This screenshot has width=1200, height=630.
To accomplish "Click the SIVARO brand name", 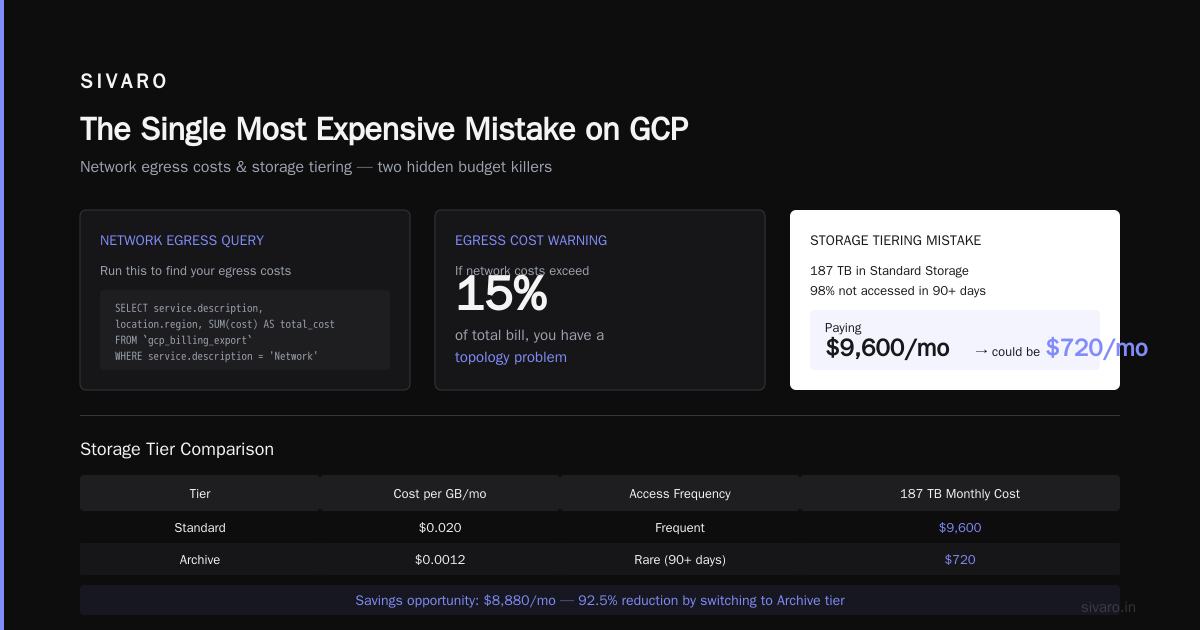I will tap(124, 82).
